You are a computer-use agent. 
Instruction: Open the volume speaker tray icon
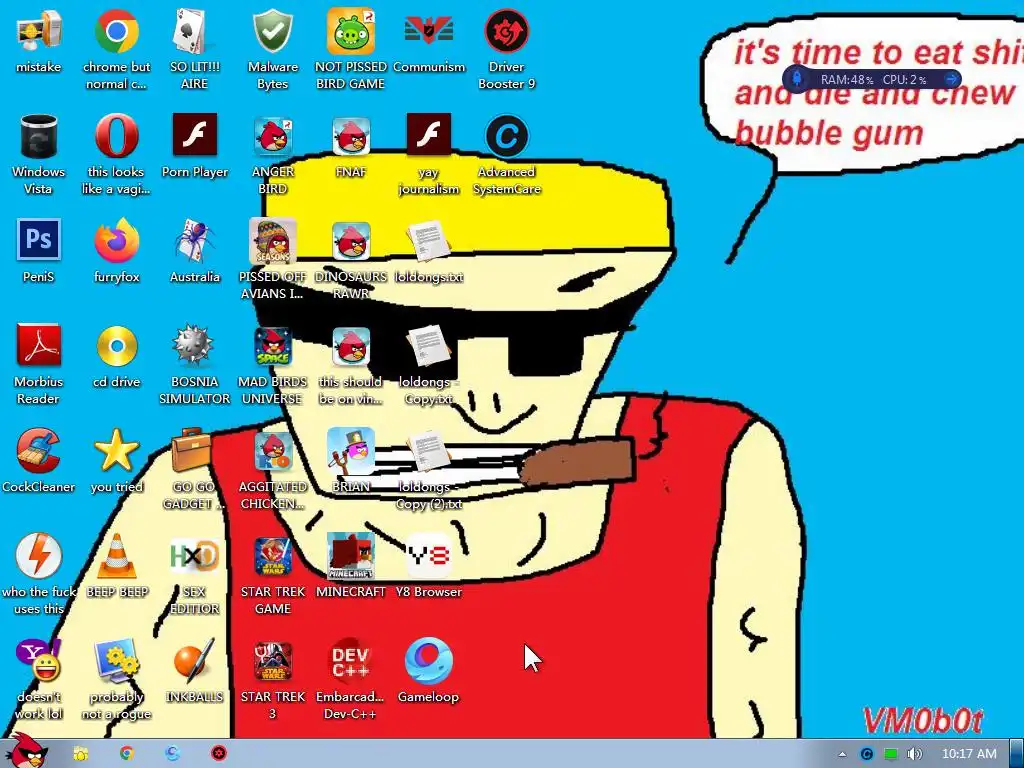coord(915,754)
